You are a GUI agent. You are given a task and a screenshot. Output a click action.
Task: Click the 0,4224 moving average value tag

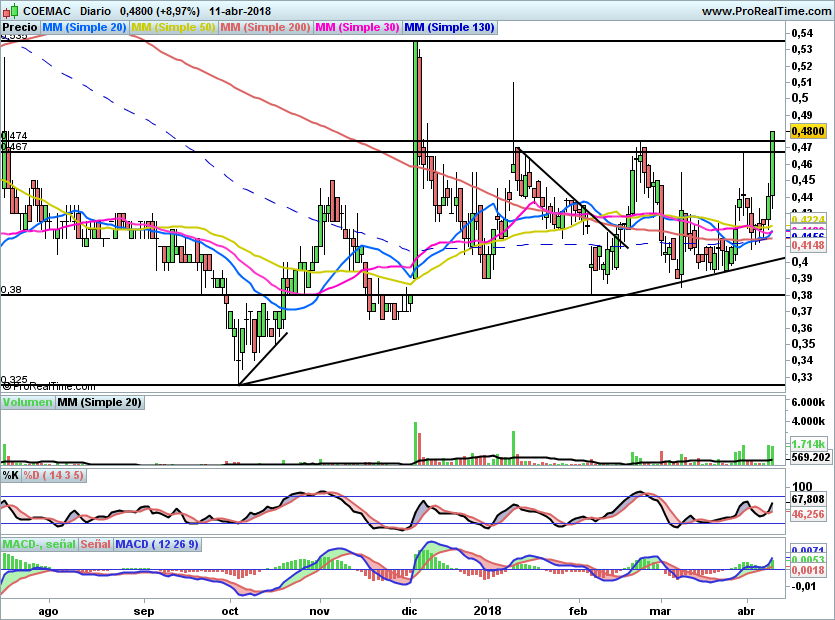808,219
